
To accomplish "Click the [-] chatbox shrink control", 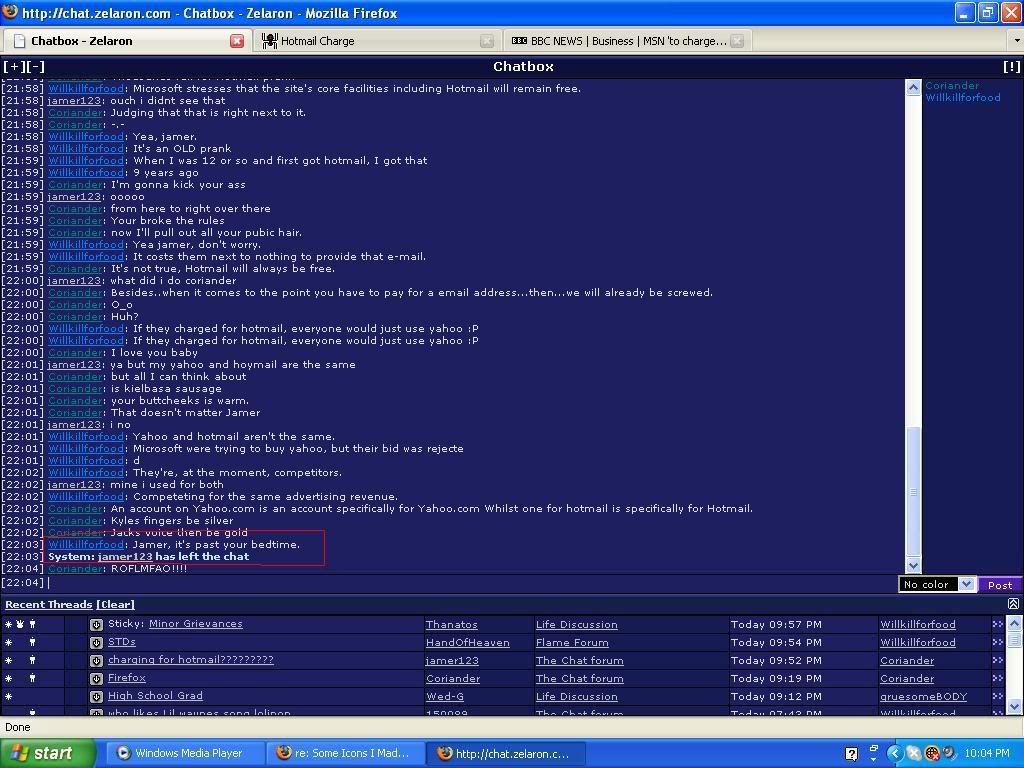I will point(35,67).
